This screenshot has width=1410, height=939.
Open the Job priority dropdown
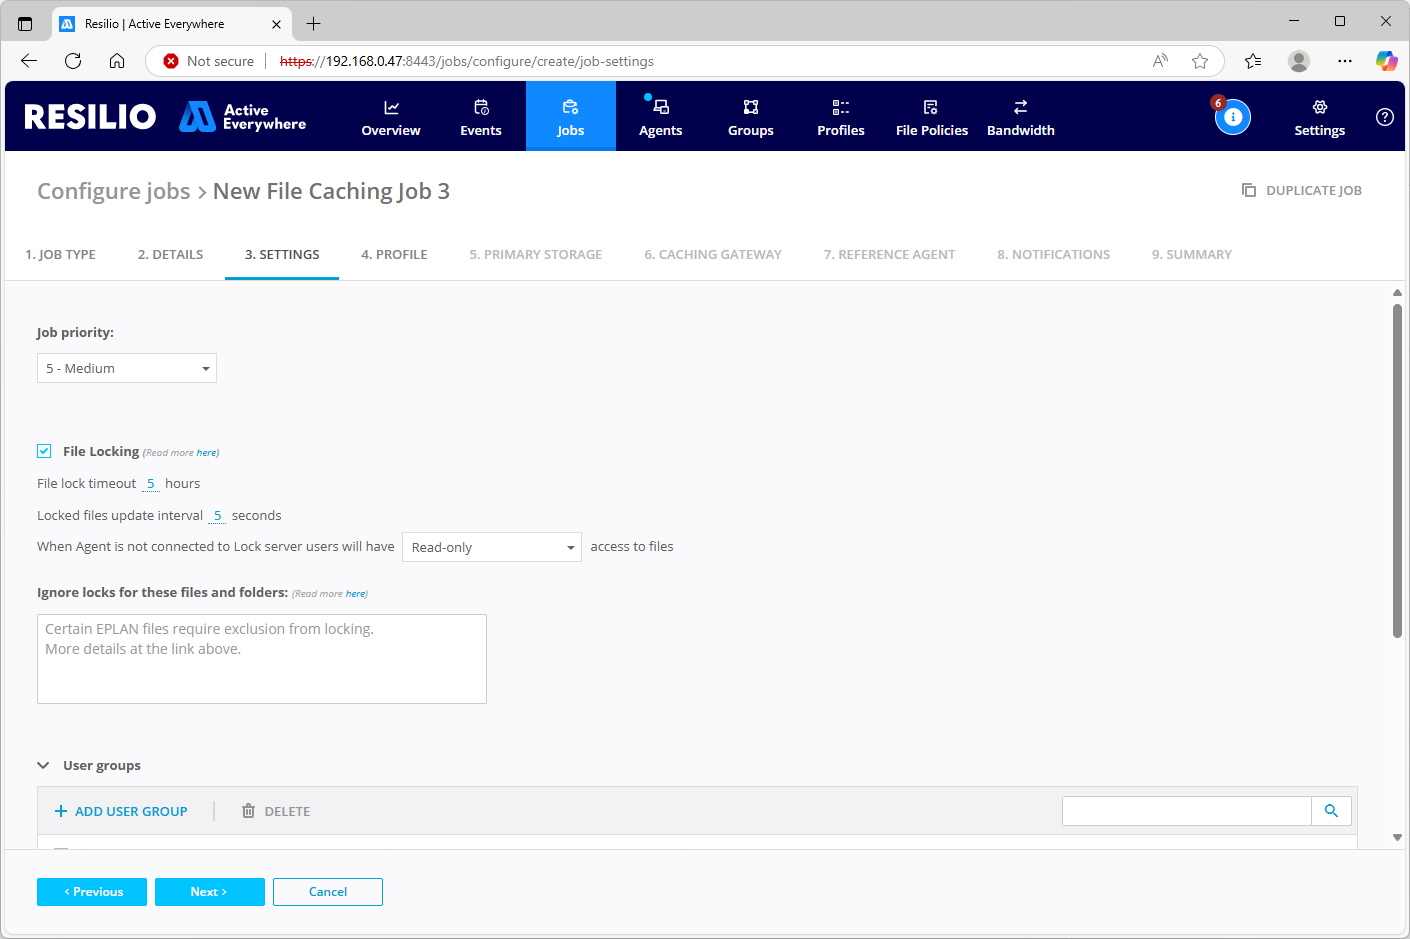click(126, 368)
